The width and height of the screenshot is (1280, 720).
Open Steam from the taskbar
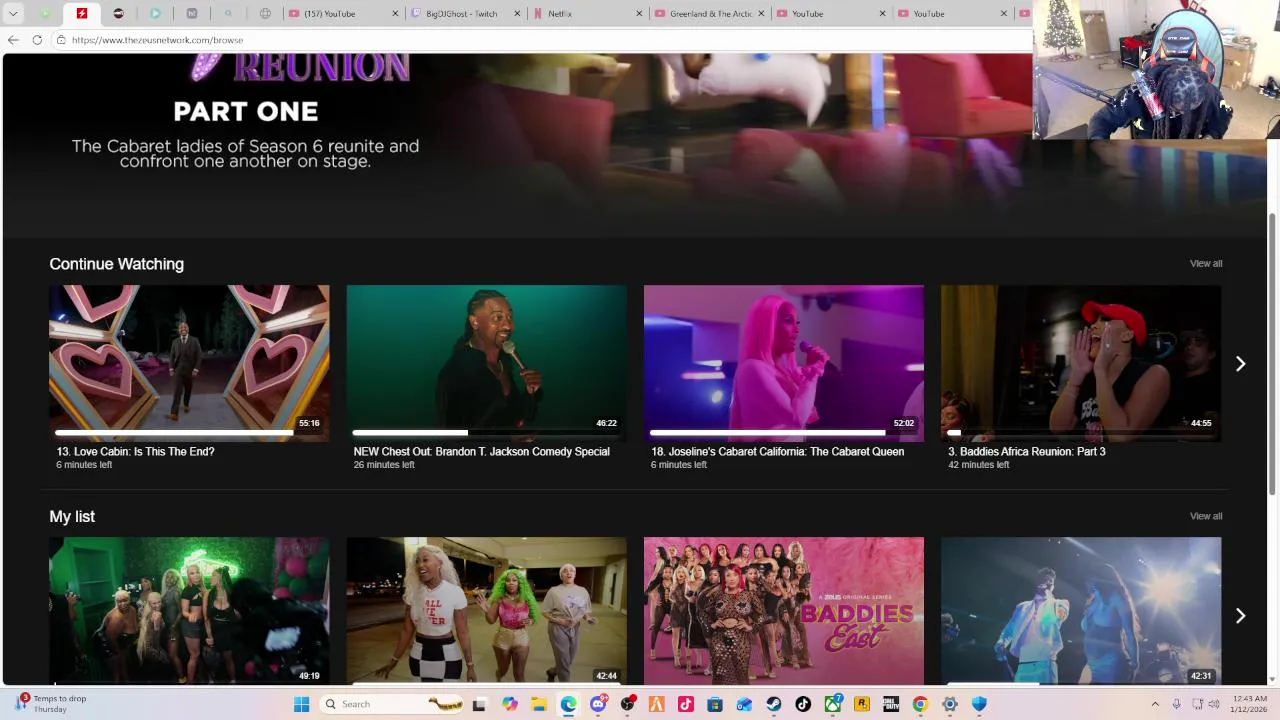[774, 704]
